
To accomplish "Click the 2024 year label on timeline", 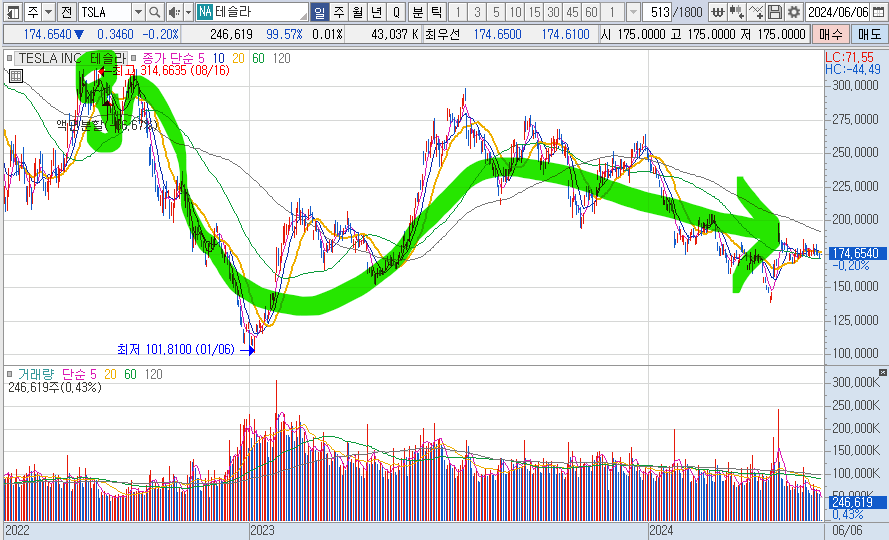I will (661, 531).
